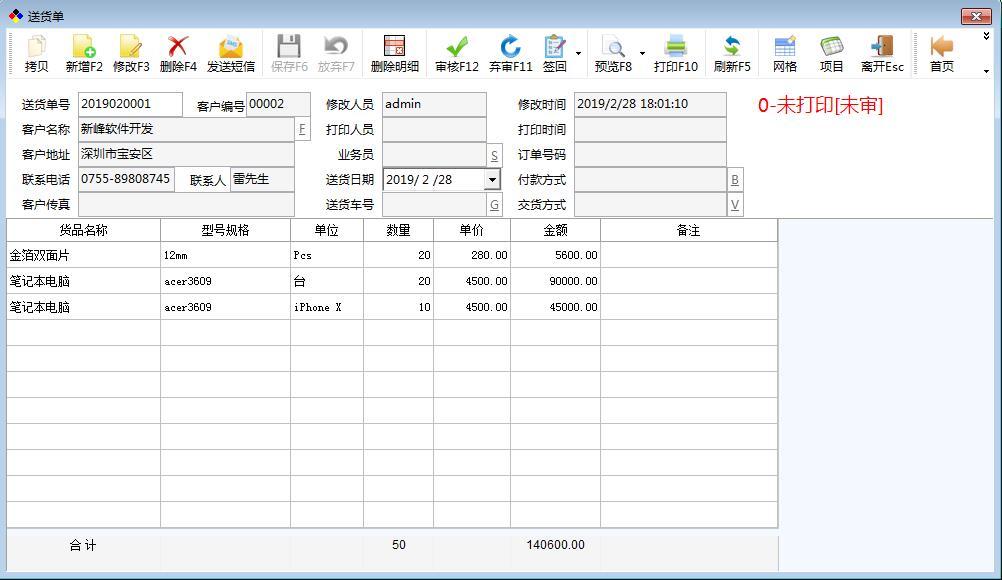Click the 12mm specification cell

[226, 256]
